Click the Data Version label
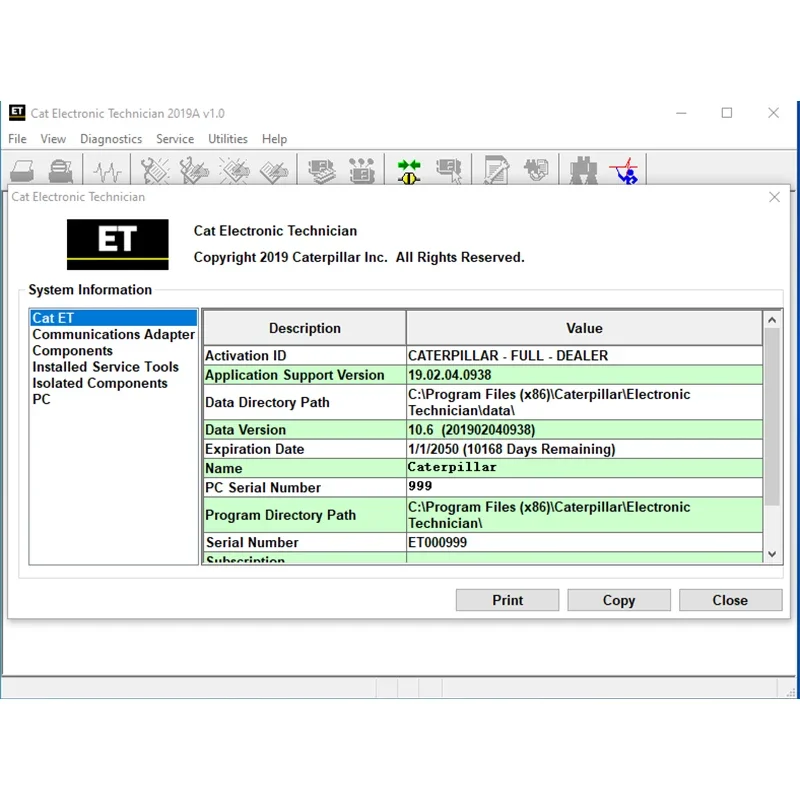800x800 pixels. 245,430
